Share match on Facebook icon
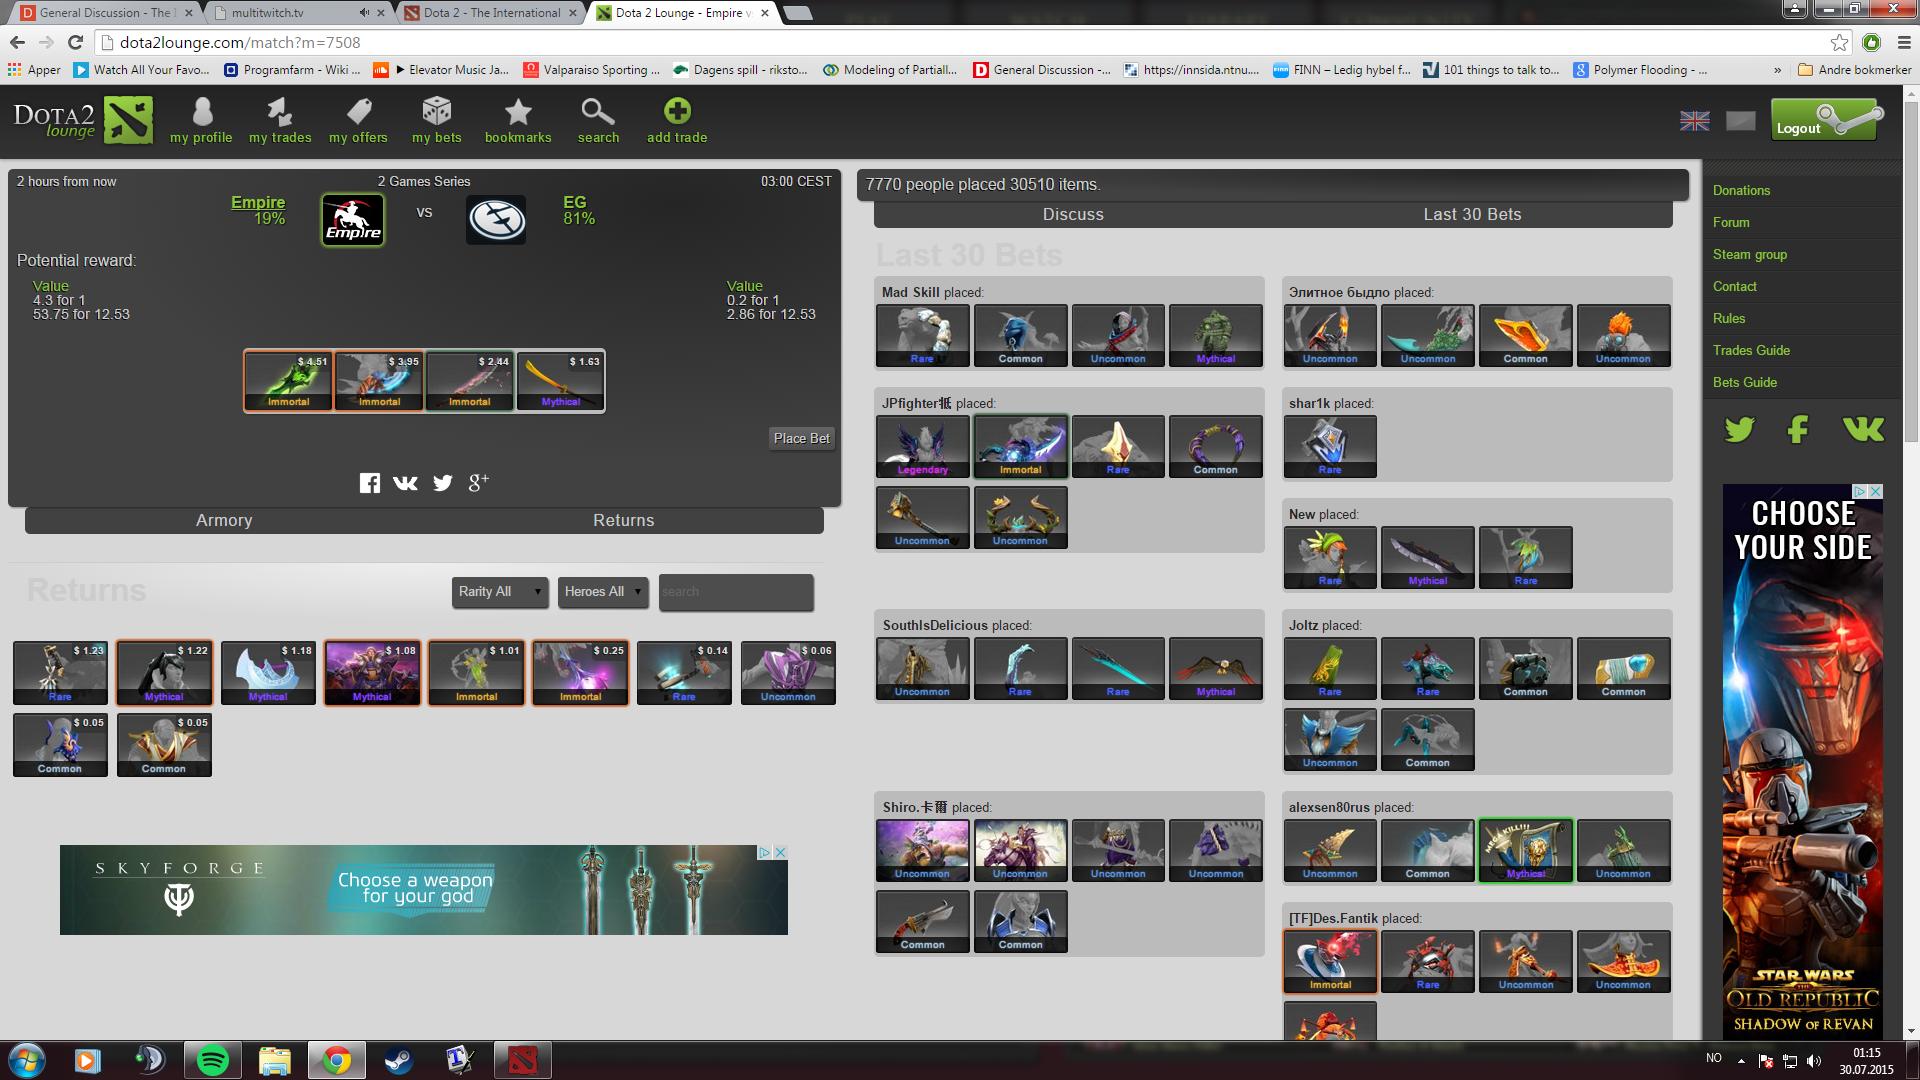Screen dimensions: 1920x1080 click(x=370, y=483)
